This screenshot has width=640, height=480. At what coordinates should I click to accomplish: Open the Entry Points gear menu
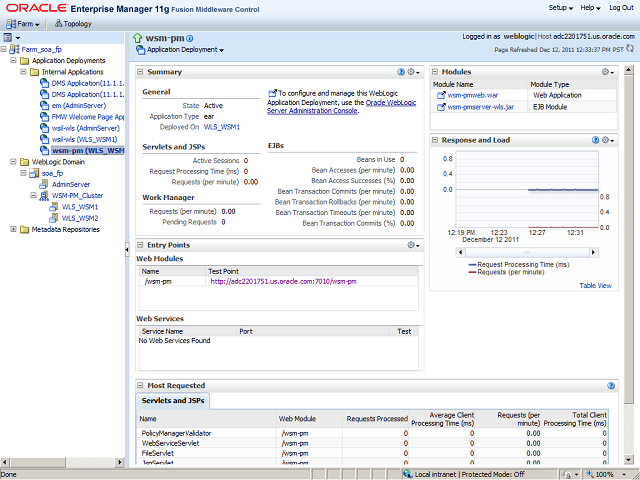pos(412,245)
